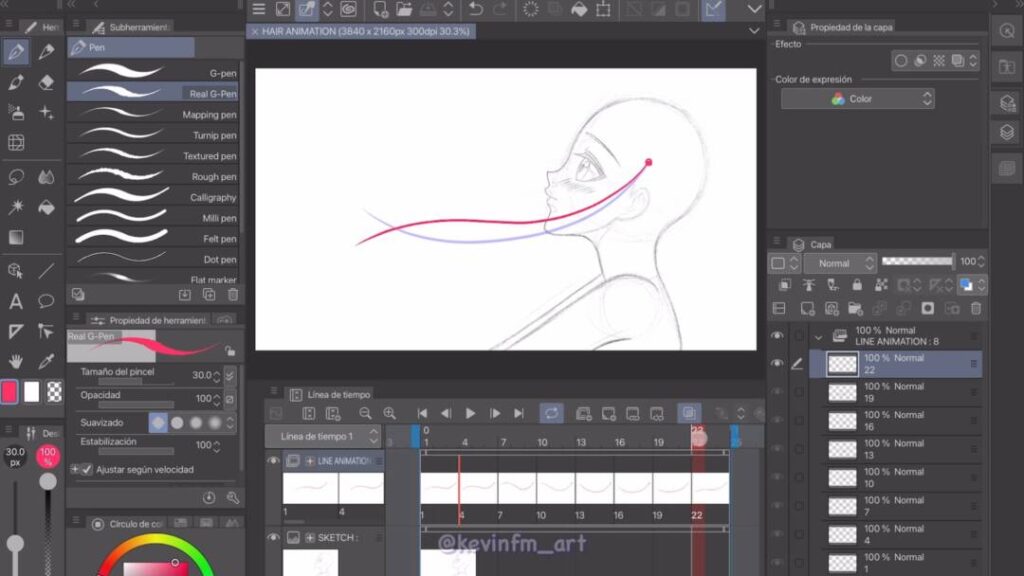Expand the Ajustar según velocidad options
The image size is (1024, 576).
click(74, 470)
